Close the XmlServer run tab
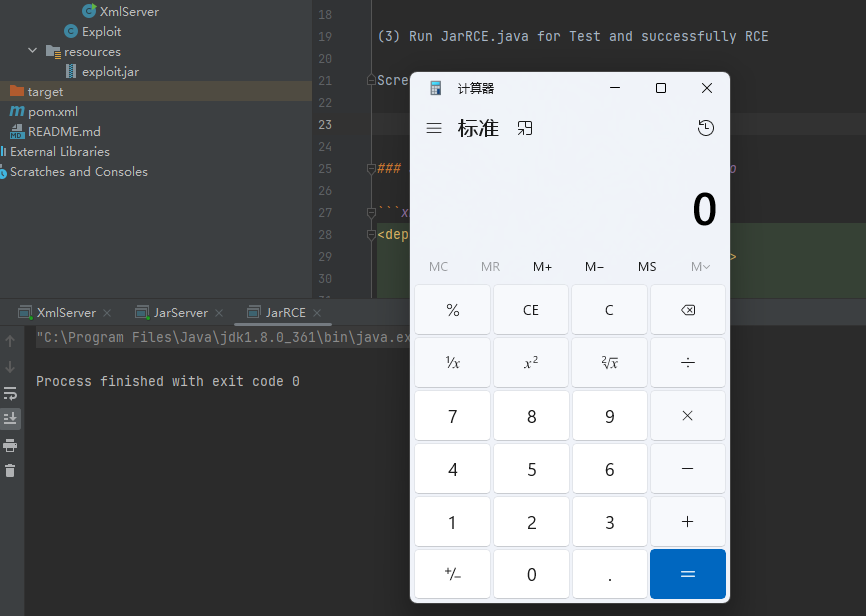 (107, 313)
